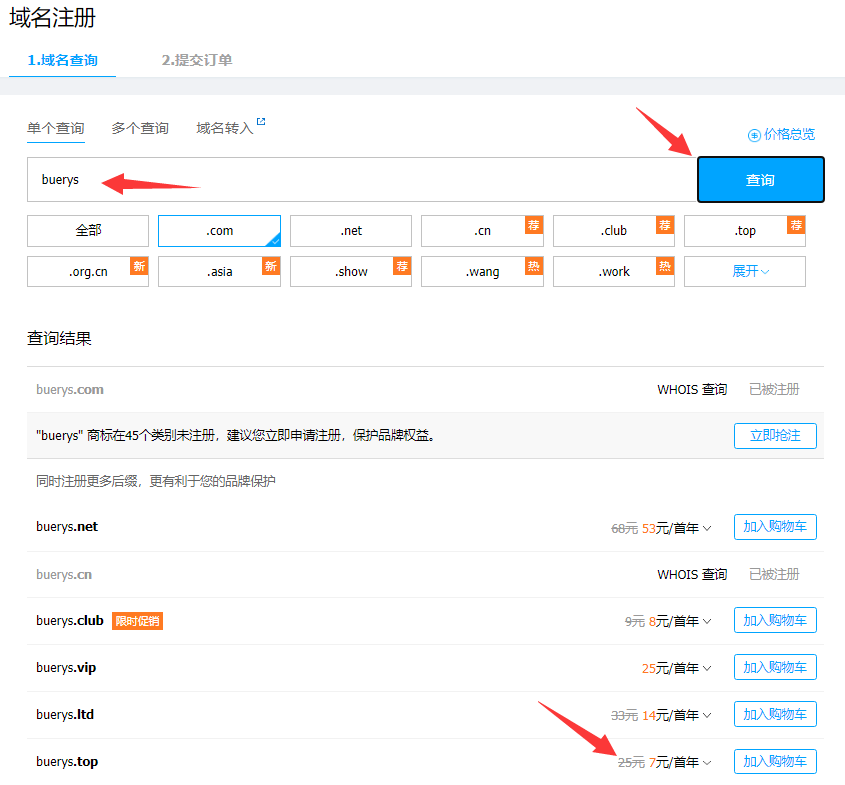The image size is (845, 785).
Task: Click the external link icon beside 域名转入
Action: click(261, 122)
